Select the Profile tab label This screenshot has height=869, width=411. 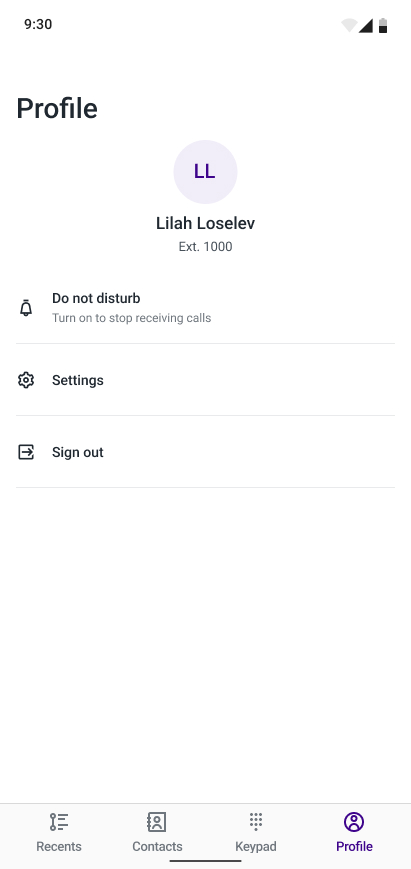pyautogui.click(x=355, y=847)
